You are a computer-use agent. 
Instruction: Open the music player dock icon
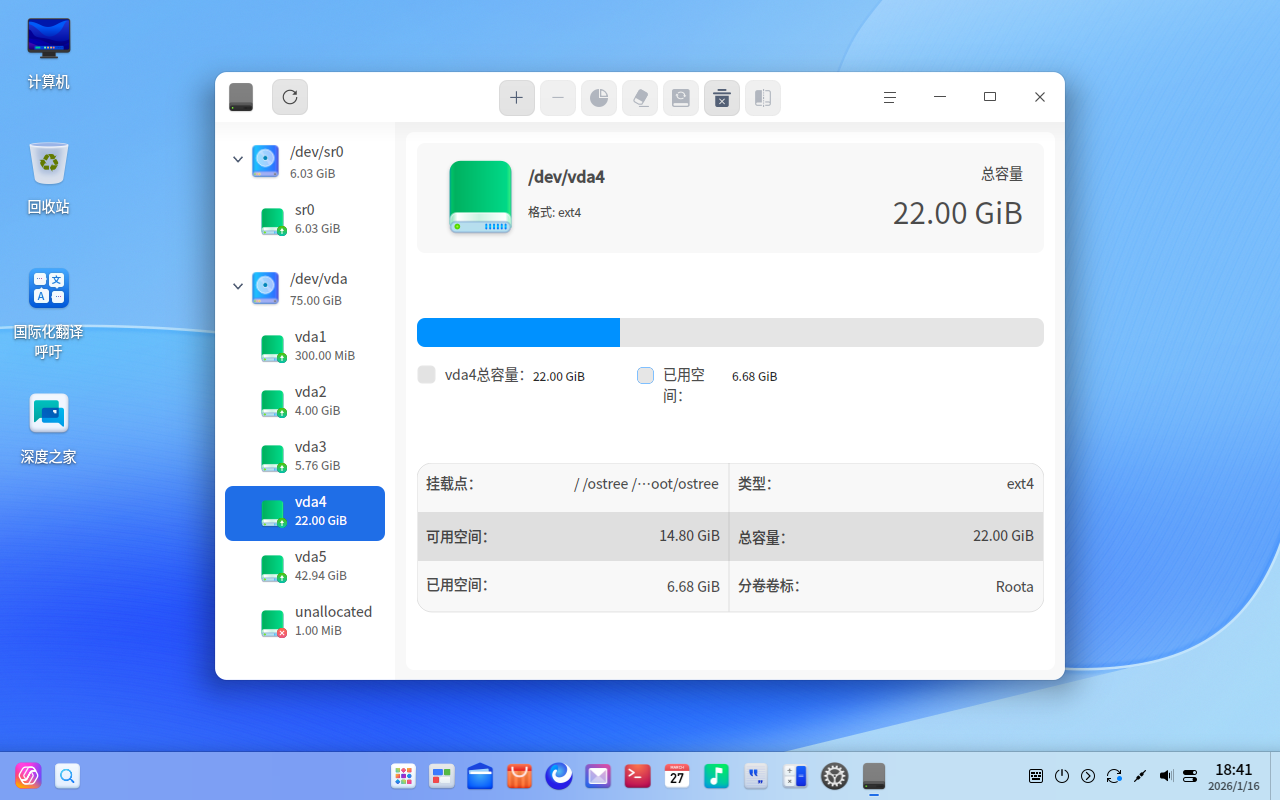click(716, 776)
